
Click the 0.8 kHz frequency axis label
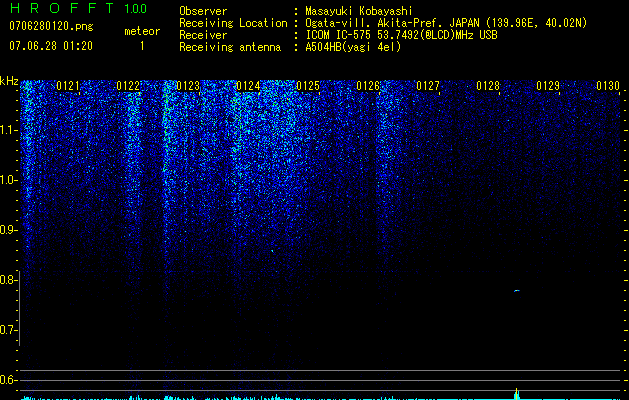[9, 280]
